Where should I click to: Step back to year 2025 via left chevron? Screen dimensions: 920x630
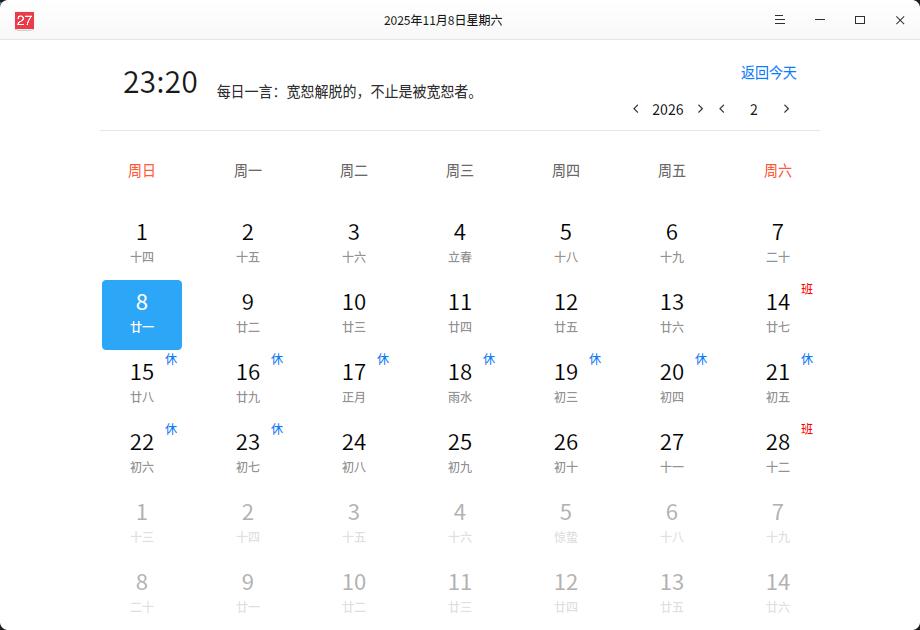click(x=637, y=110)
